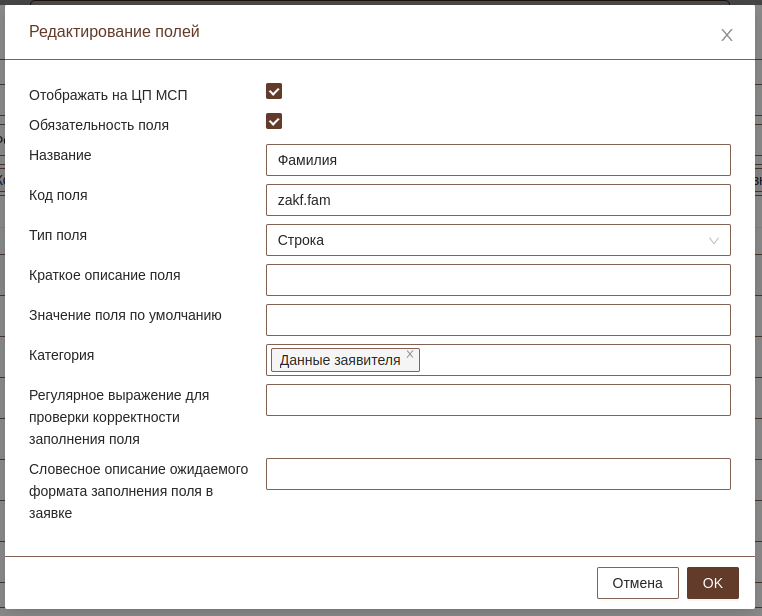Uncheck the Отображать на ЦП МСП checkbox

coord(274,91)
